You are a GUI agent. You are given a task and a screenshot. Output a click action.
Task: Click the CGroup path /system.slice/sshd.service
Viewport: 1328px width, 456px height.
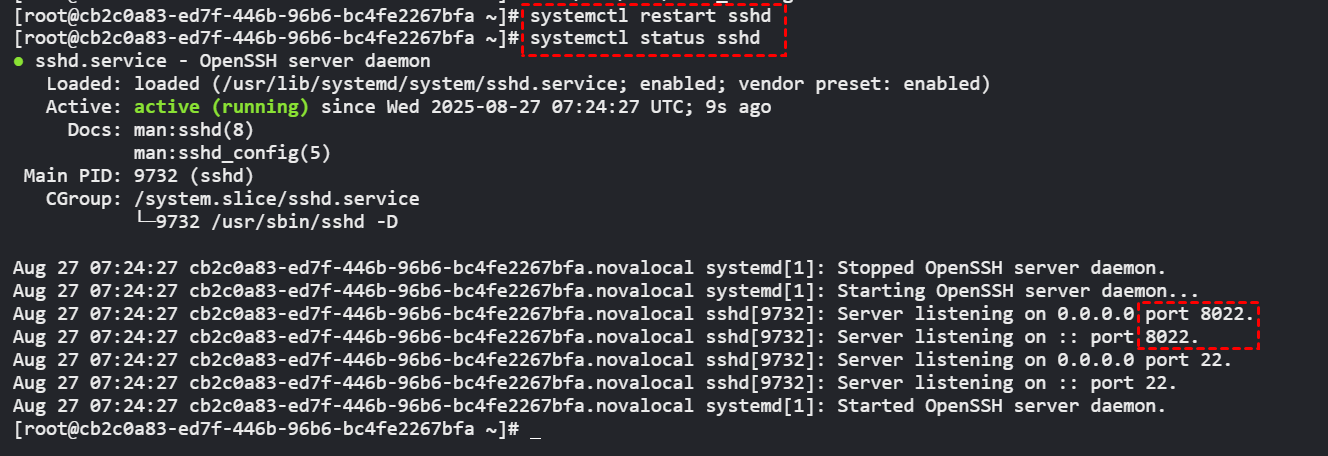(x=276, y=200)
